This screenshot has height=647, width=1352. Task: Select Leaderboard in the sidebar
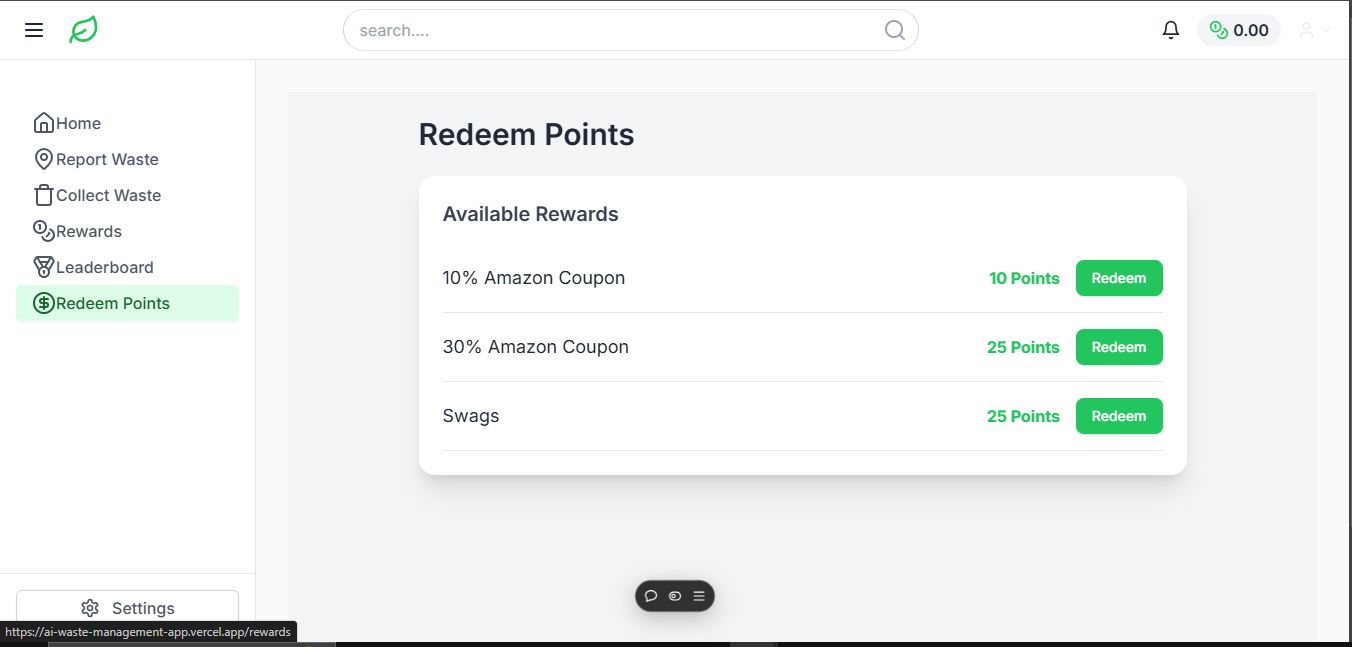[104, 266]
